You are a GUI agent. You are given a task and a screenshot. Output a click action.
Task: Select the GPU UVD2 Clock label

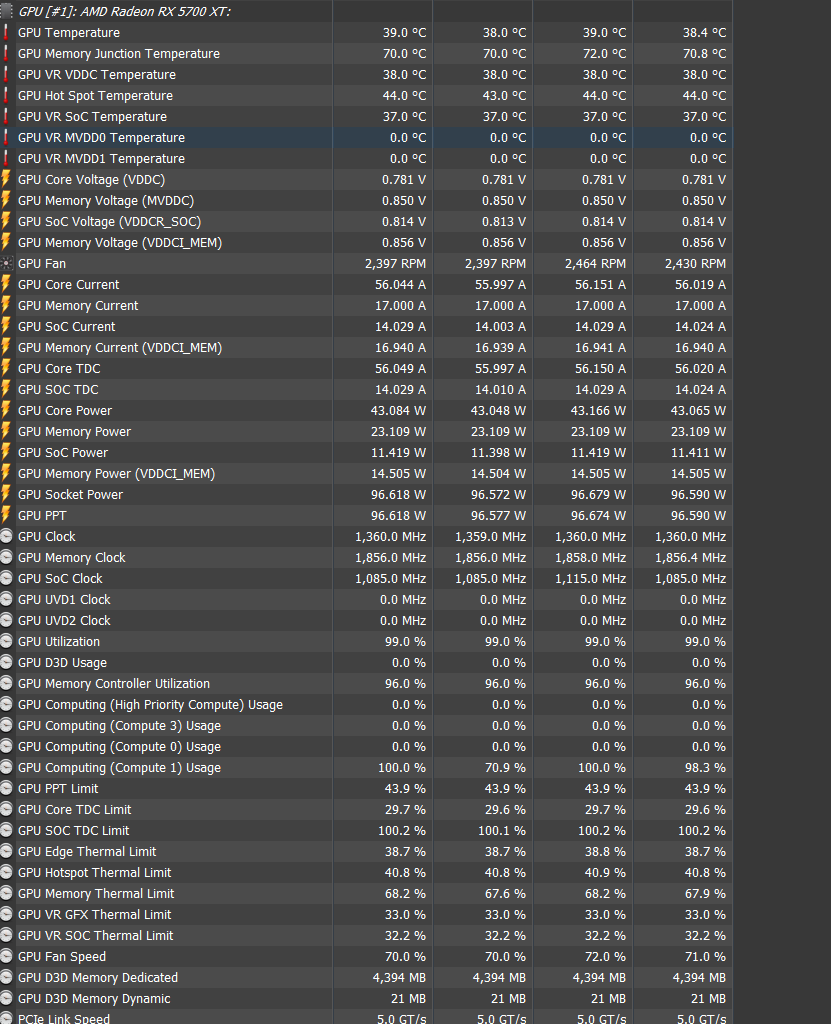coord(64,620)
